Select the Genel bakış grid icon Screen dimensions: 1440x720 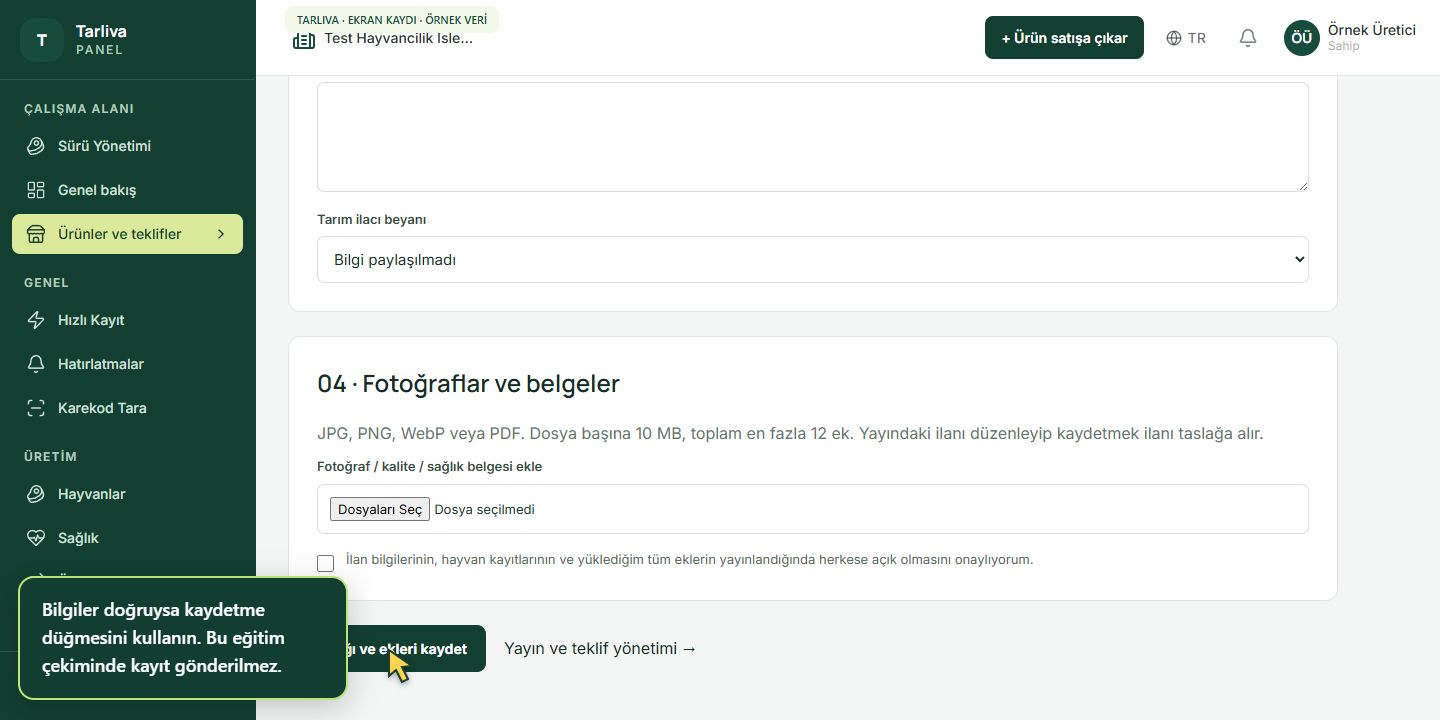point(36,190)
